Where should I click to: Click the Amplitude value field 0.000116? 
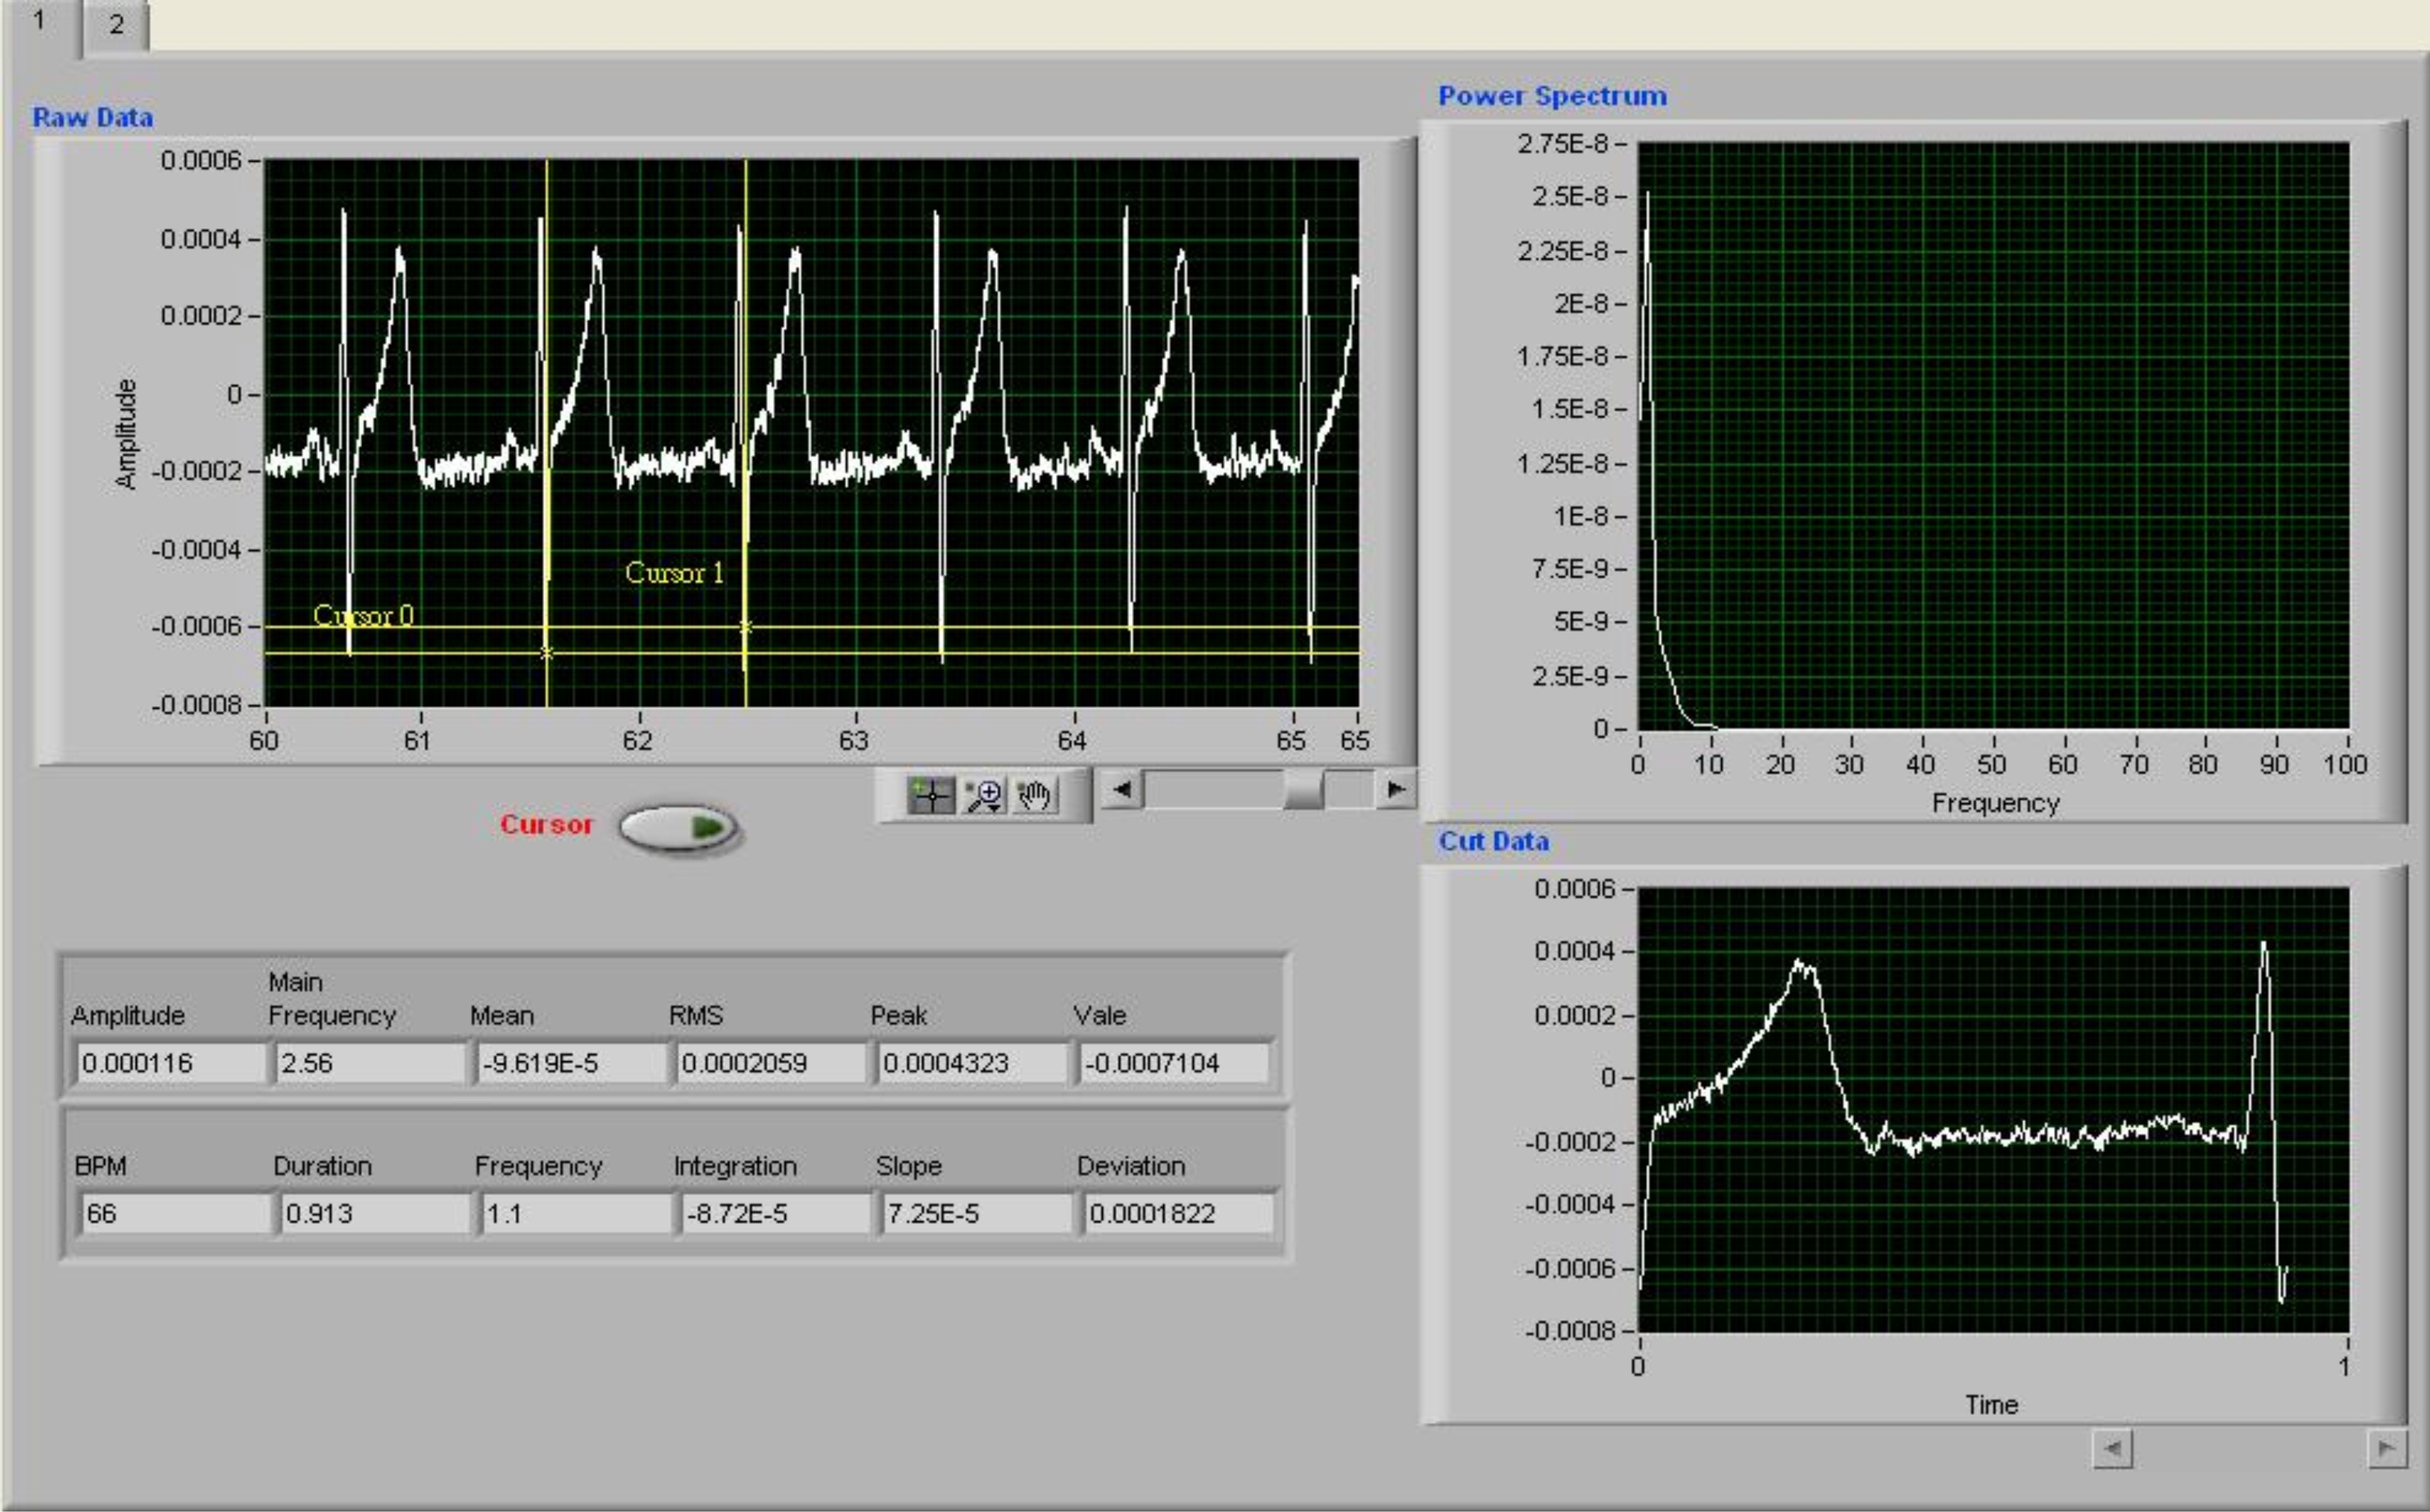172,1063
